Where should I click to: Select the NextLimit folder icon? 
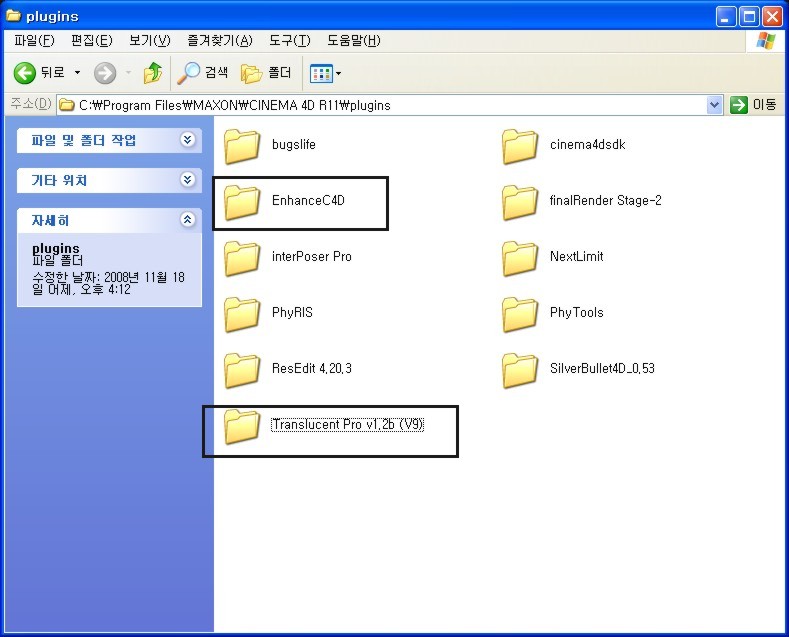point(520,258)
